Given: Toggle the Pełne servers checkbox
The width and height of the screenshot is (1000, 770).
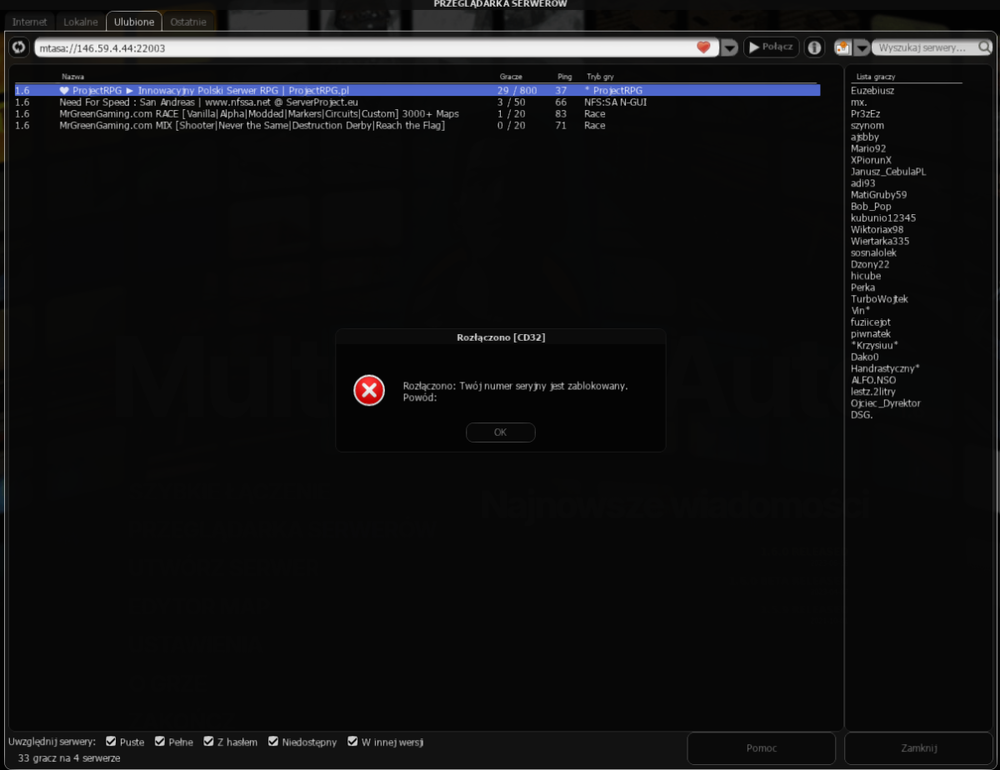Looking at the screenshot, I should (159, 741).
